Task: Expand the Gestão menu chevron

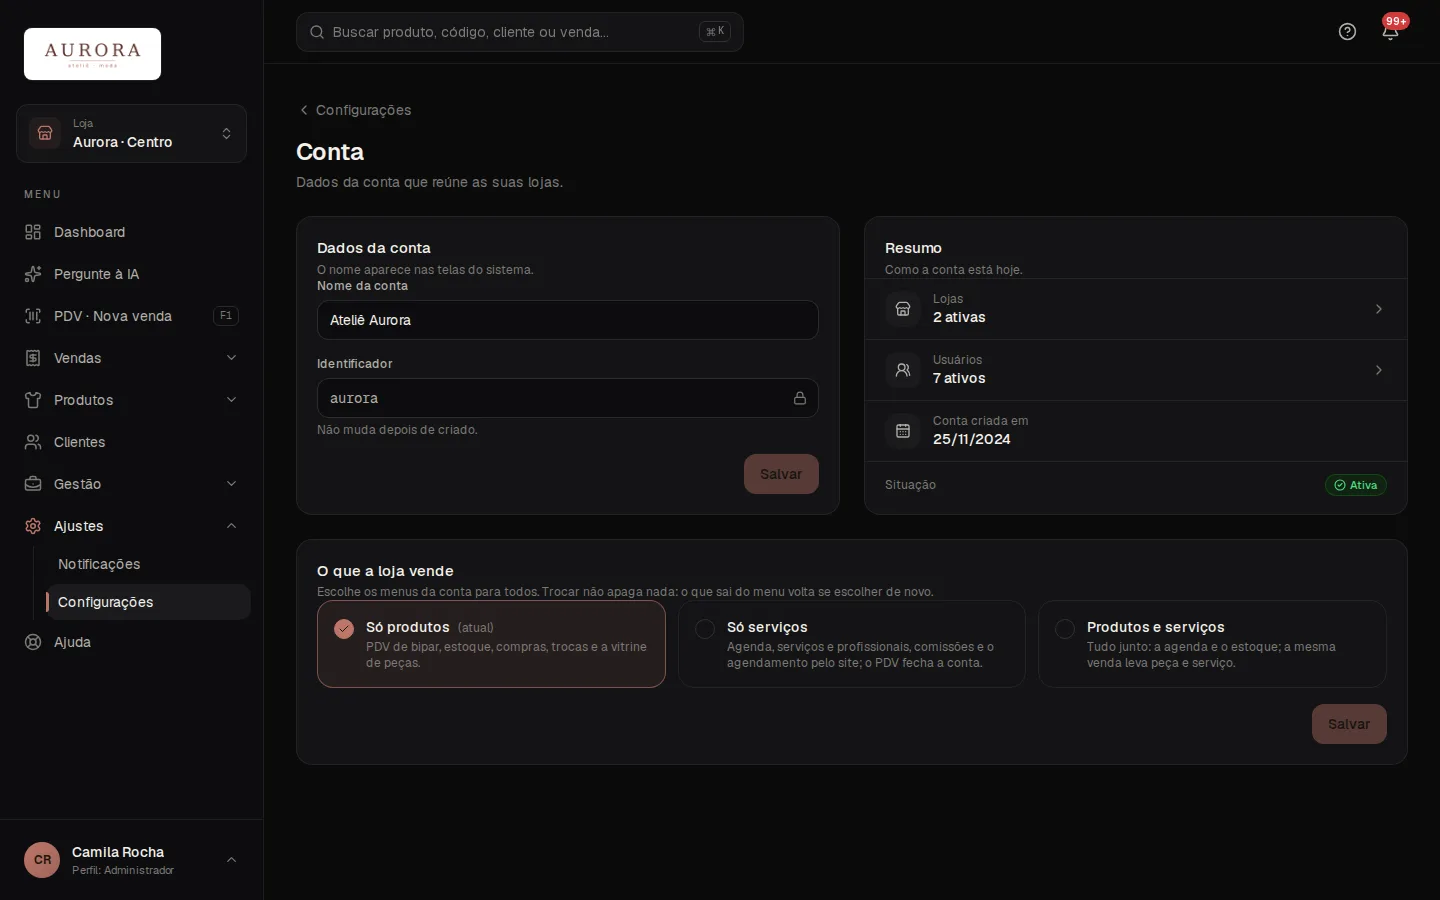Action: [231, 484]
